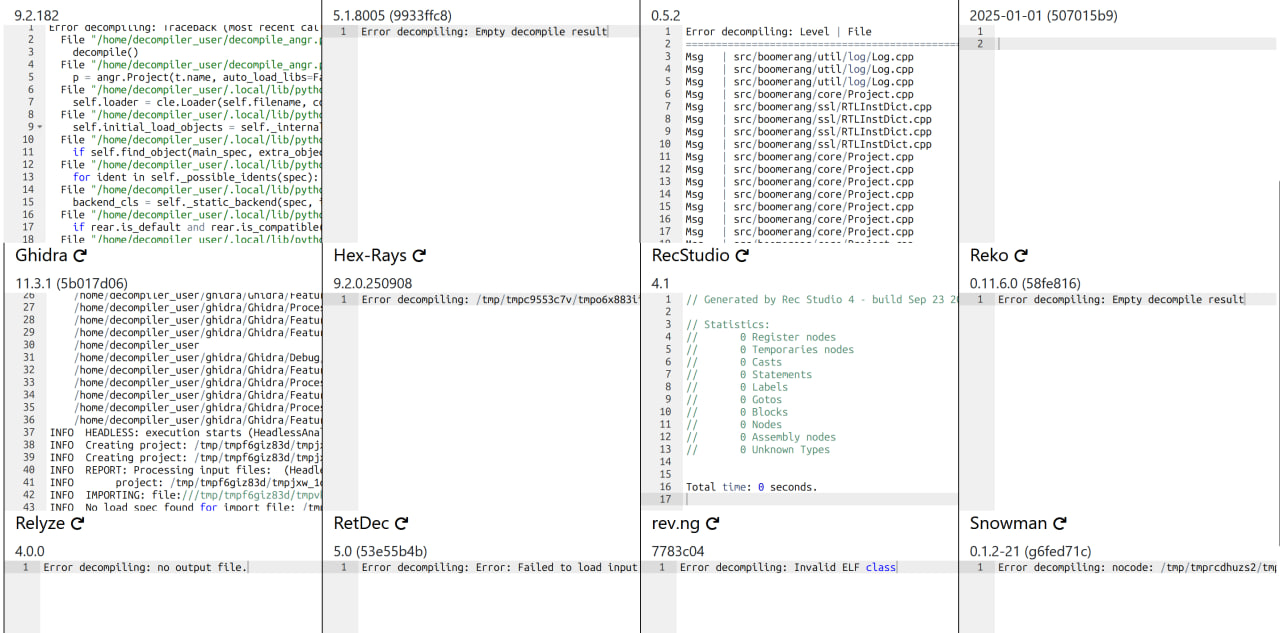Click 'Total time: 0 seconds' line in RecStudio

pos(751,487)
